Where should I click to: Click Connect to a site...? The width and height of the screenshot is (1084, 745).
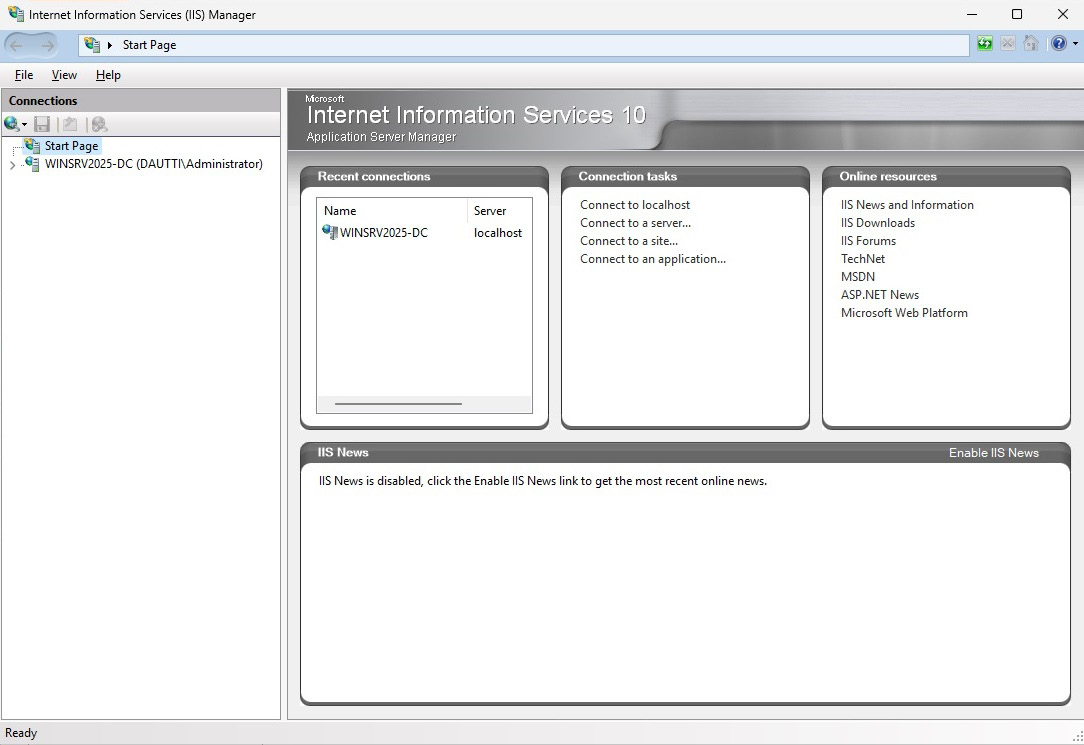coord(628,241)
